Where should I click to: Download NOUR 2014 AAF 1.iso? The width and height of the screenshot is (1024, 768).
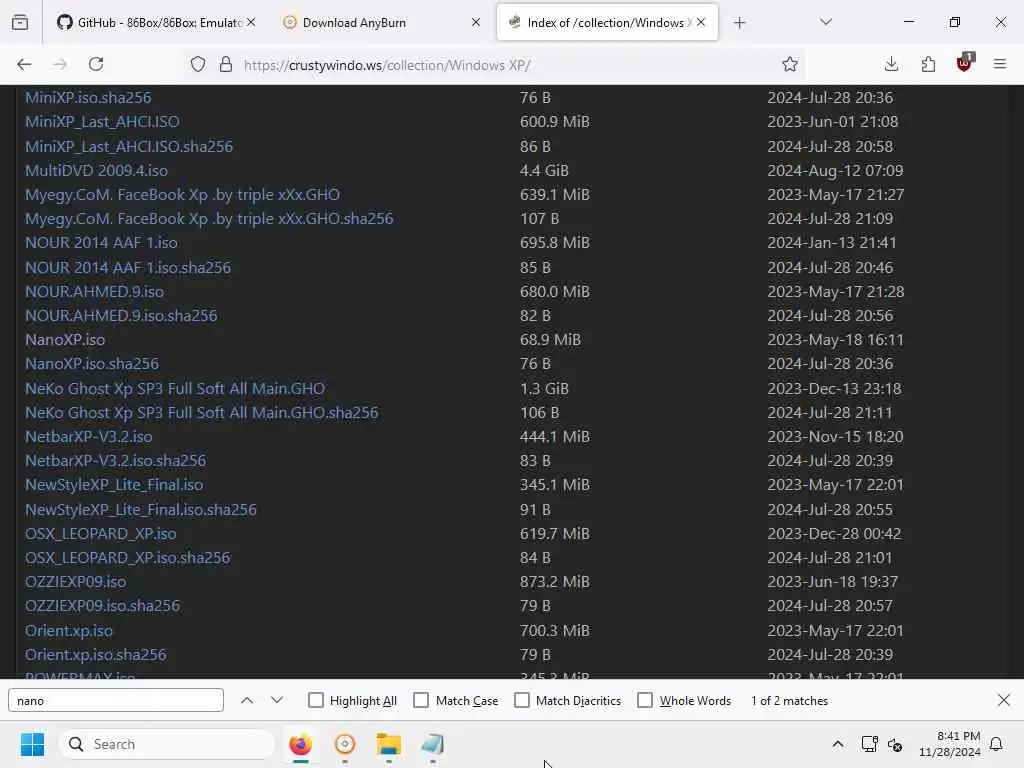(x=101, y=243)
